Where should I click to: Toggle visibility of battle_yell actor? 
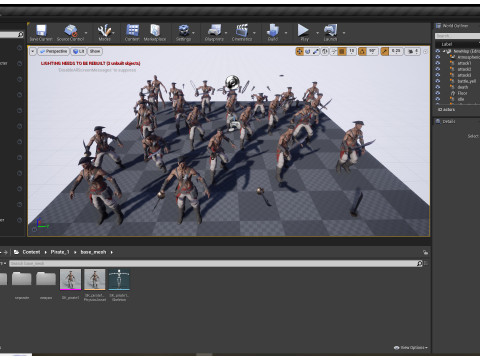[438, 81]
